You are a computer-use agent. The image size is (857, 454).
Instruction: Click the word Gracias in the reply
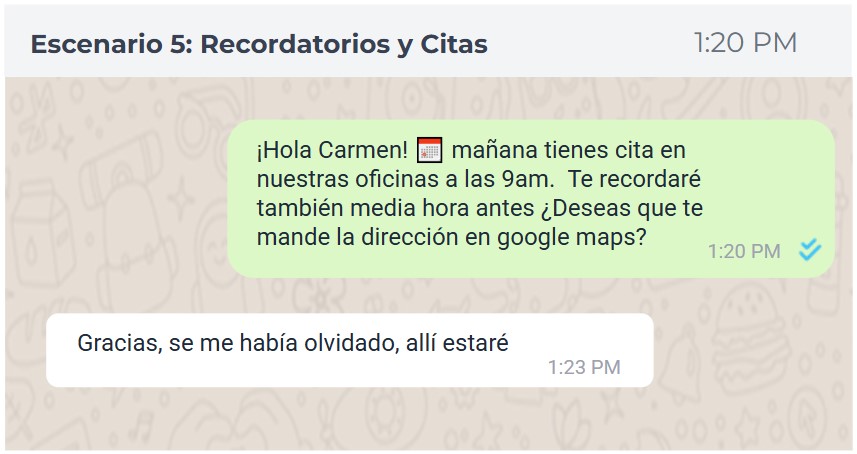[120, 343]
